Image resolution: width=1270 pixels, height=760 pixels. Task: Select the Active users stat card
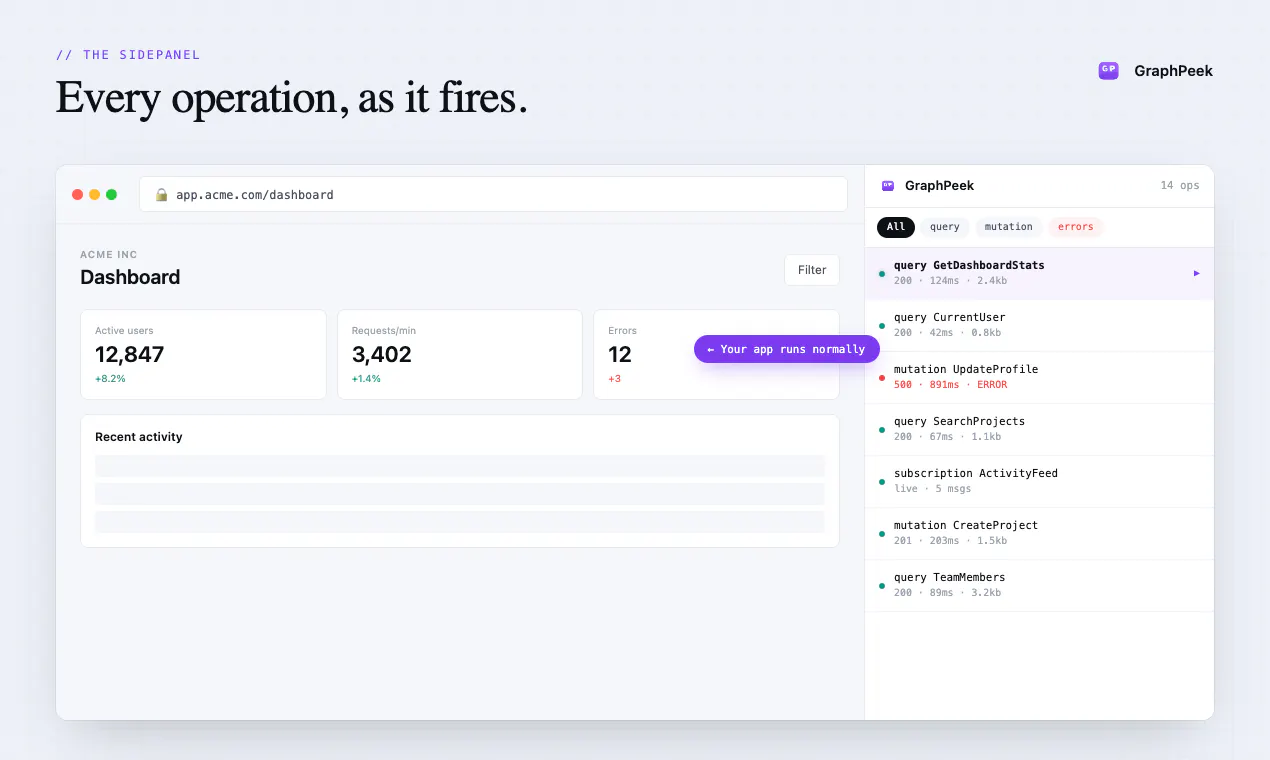click(x=203, y=354)
